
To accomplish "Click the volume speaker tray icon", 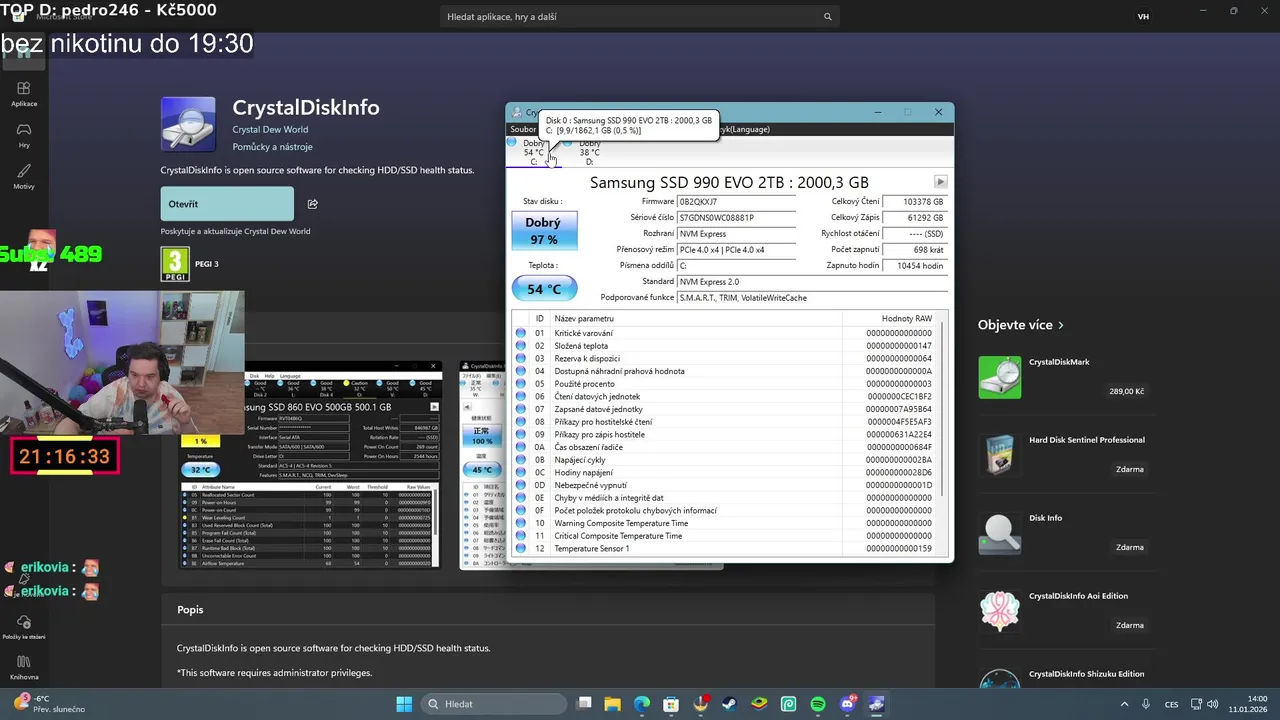I will click(1212, 704).
